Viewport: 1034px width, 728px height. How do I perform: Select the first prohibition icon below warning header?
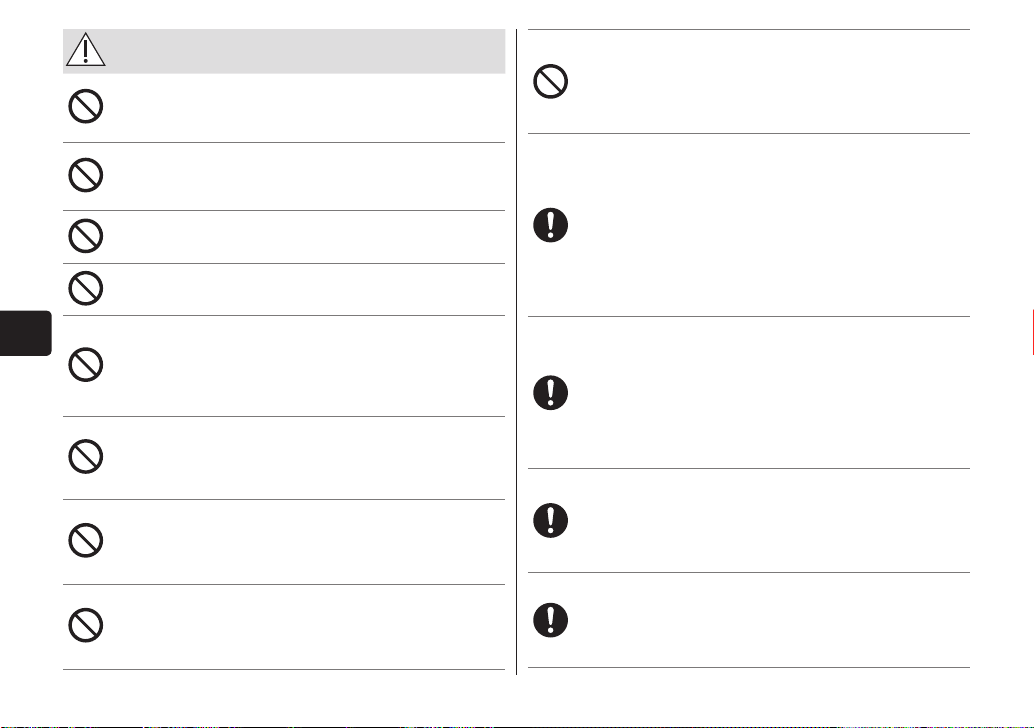tap(86, 106)
